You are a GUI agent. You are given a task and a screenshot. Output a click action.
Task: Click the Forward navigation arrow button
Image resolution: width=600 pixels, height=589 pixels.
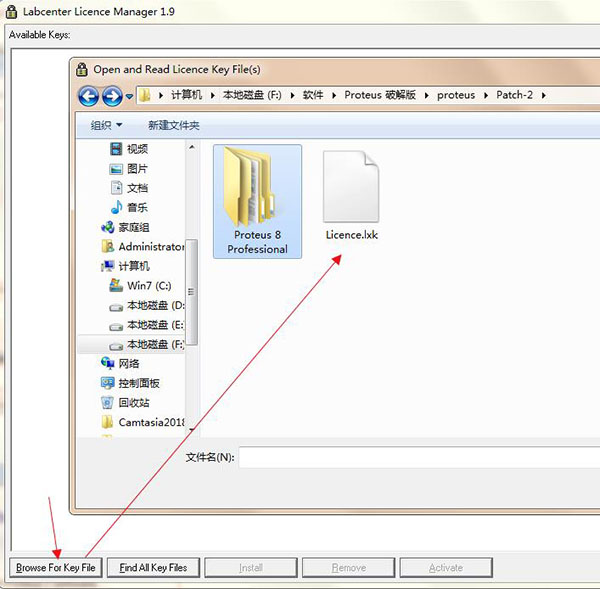[112, 96]
